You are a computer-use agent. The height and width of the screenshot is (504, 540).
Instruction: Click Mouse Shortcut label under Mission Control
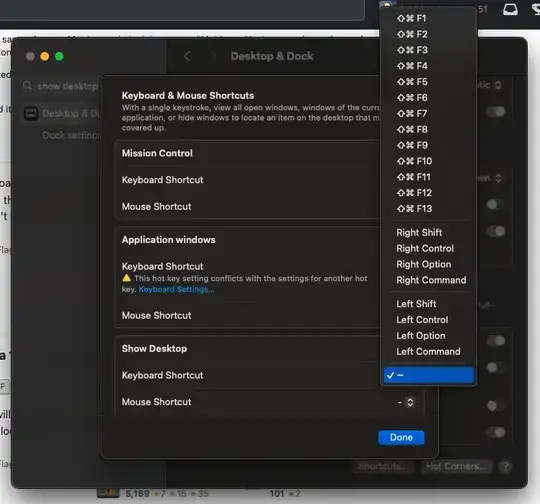(x=156, y=207)
